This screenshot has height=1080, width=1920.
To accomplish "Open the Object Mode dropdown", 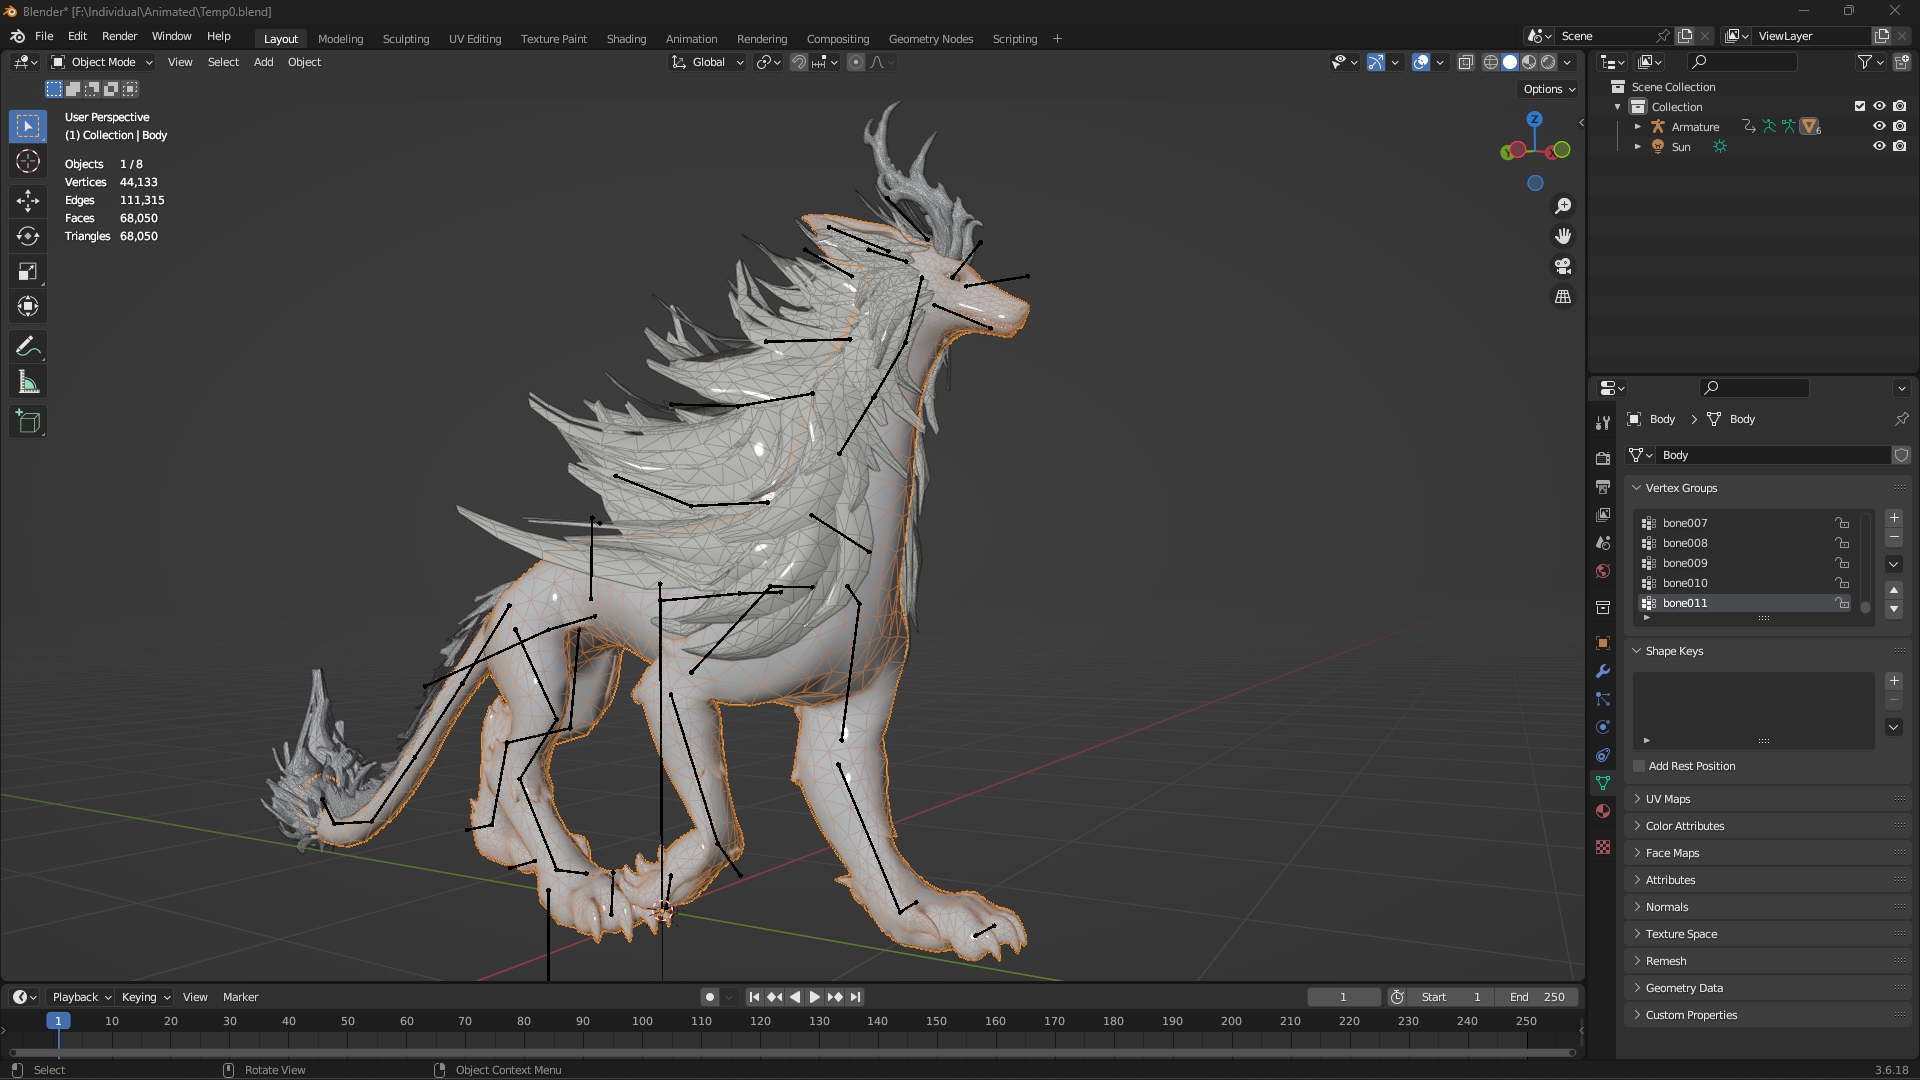I will [x=102, y=62].
